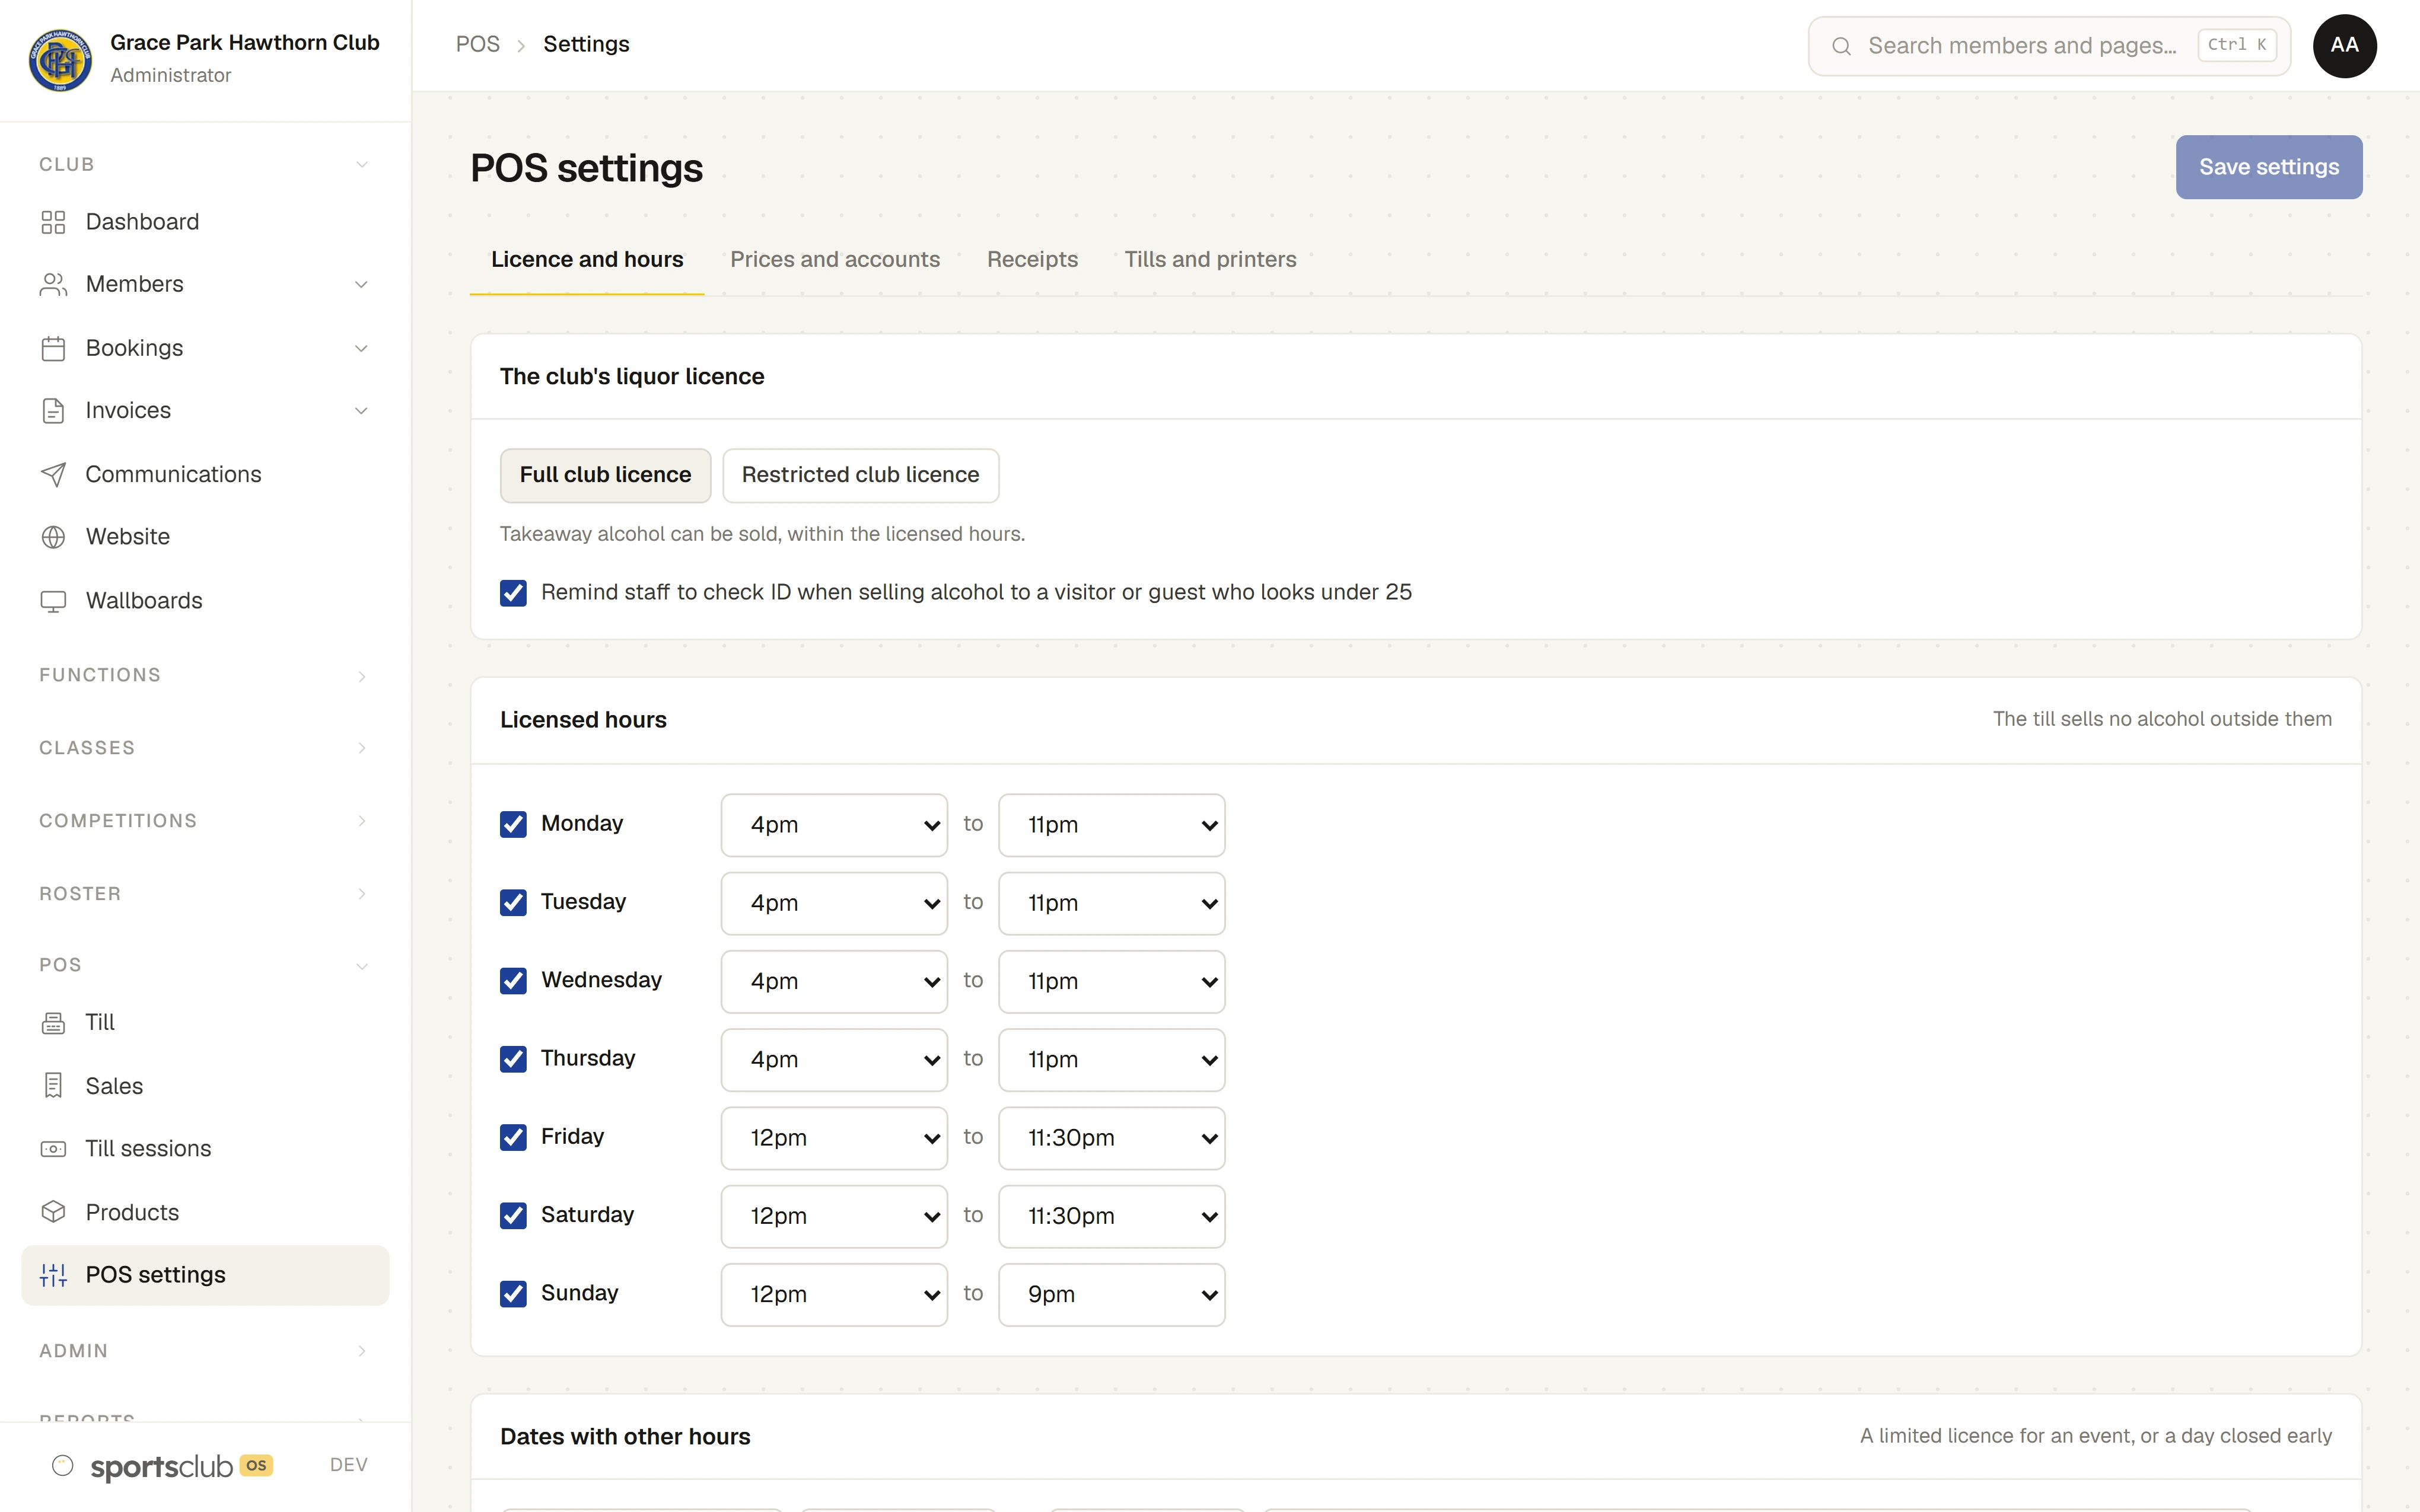Click the sportsclub smiley icon in footer
The height and width of the screenshot is (1512, 2420).
tap(63, 1465)
